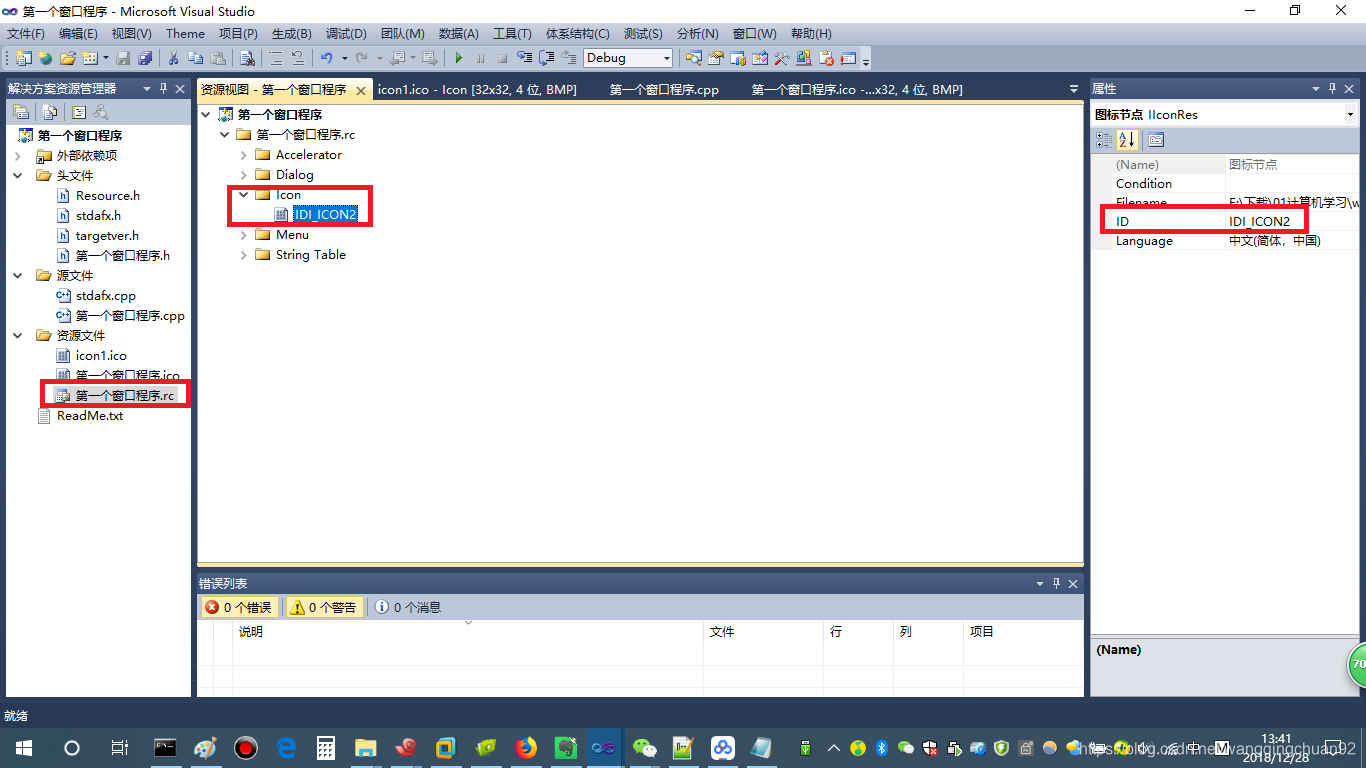Click the Save All toolbar icon
This screenshot has height=768, width=1366.
[145, 58]
